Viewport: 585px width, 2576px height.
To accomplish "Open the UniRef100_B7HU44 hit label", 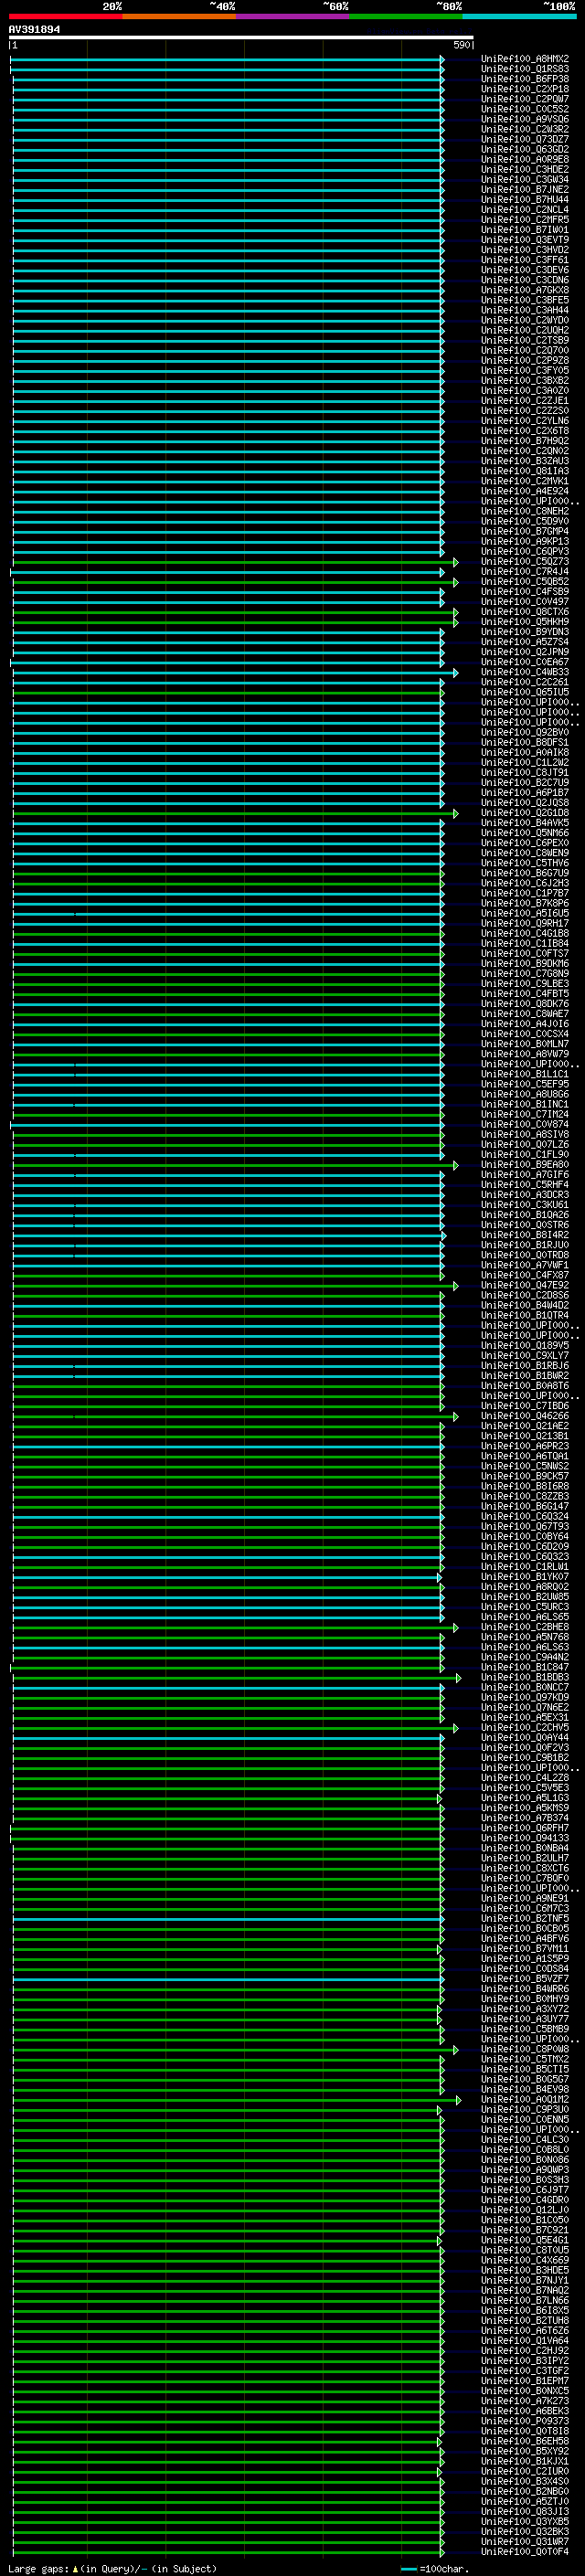I will (524, 200).
